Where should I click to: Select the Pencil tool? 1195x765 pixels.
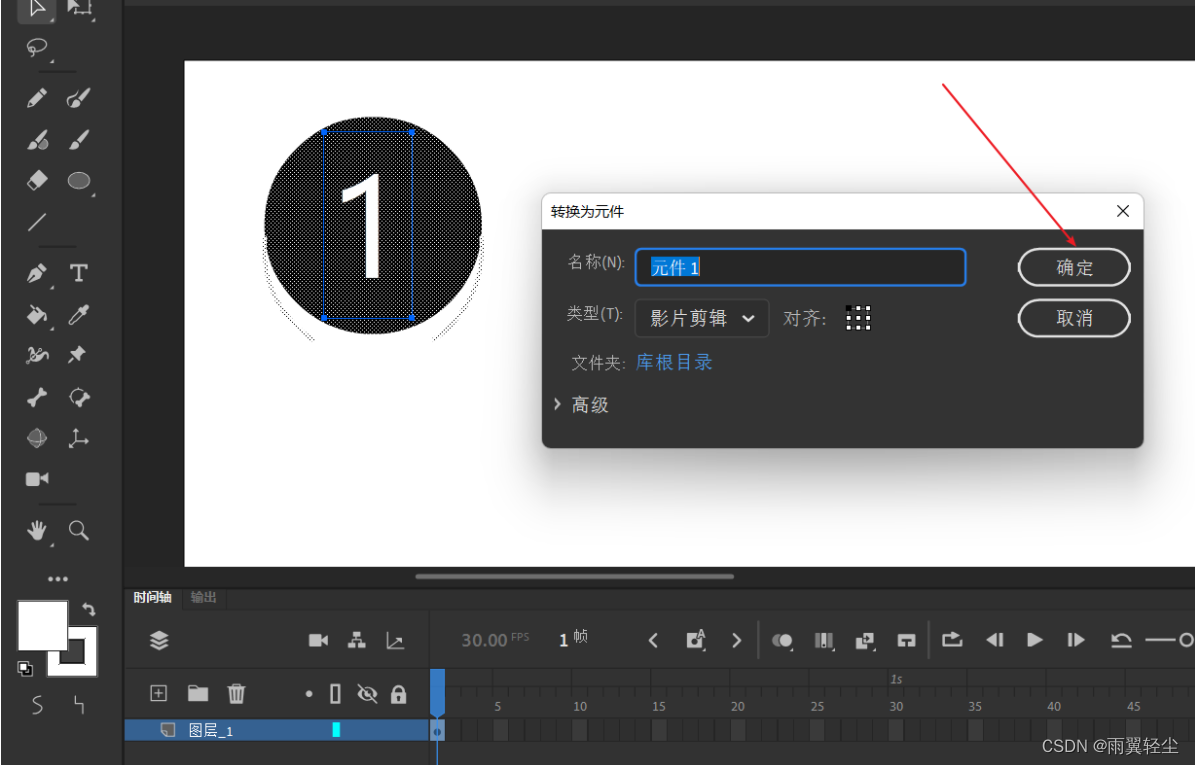37,98
